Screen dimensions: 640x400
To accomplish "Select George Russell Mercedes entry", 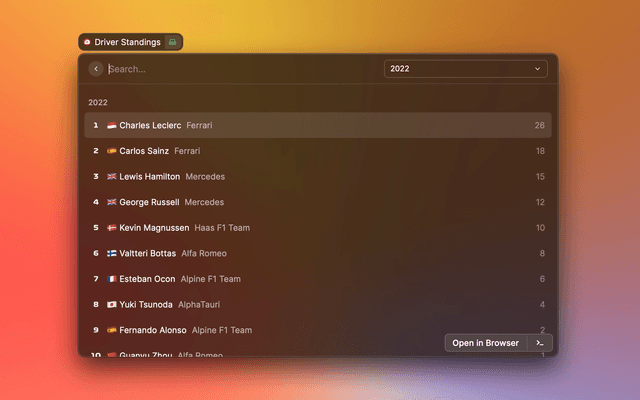I will pyautogui.click(x=318, y=202).
